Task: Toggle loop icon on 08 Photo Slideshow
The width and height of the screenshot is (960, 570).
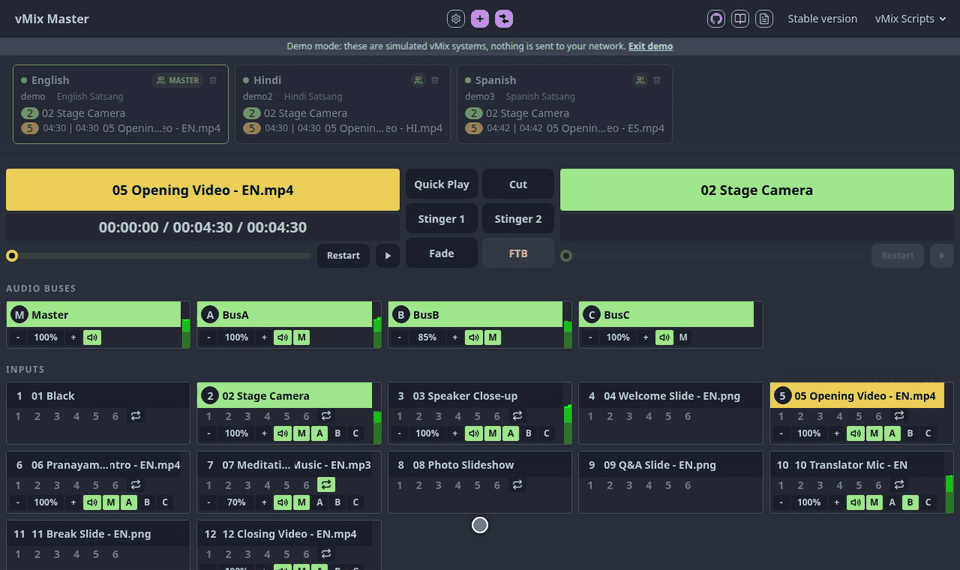Action: [x=517, y=485]
